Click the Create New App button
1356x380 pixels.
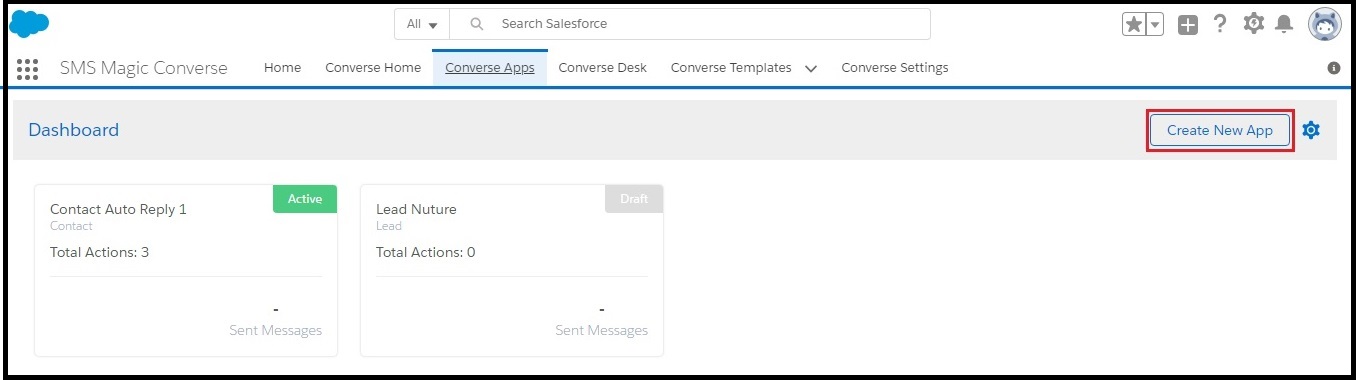click(x=1220, y=130)
